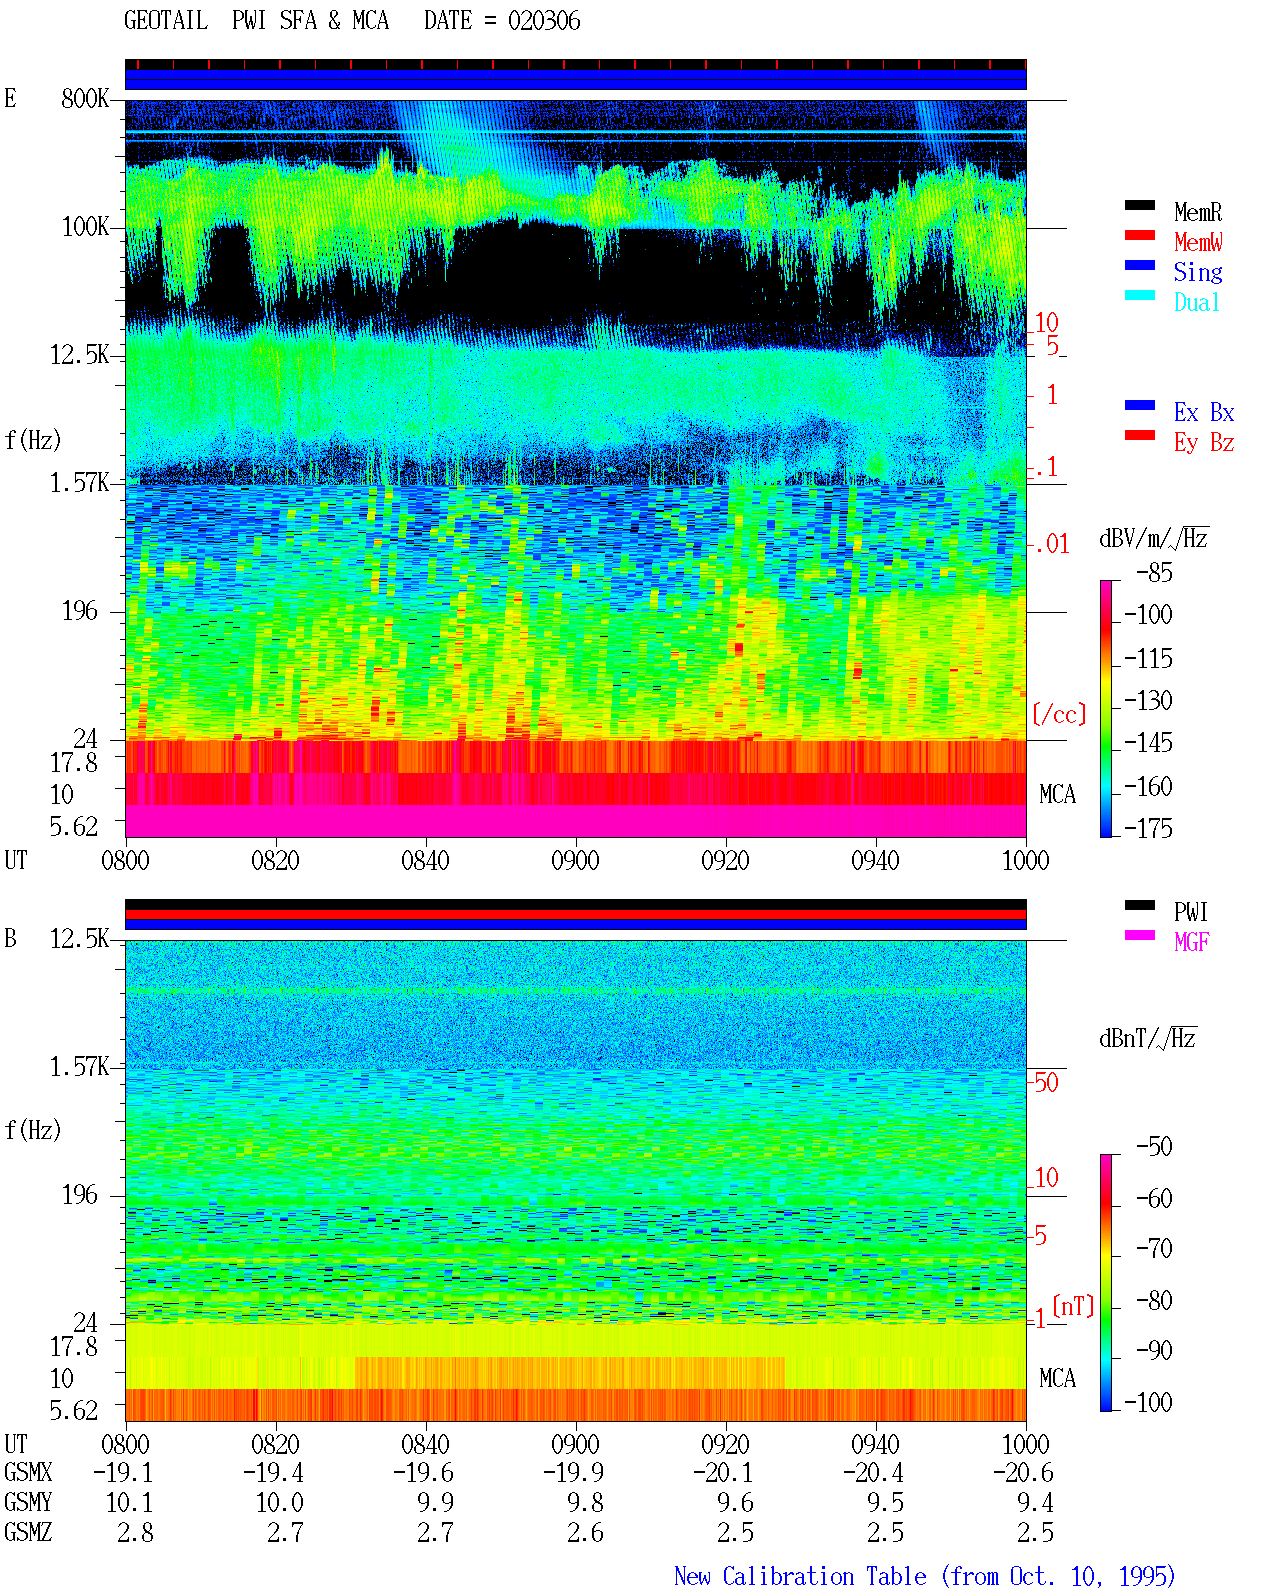Click the 'MCA' label beside the E panel

tap(1057, 795)
